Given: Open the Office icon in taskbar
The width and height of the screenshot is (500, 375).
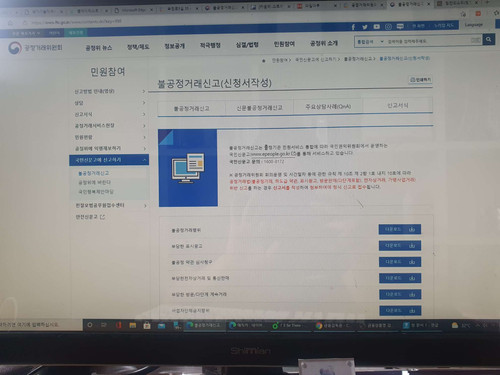Looking at the screenshot, I should click(x=118, y=325).
